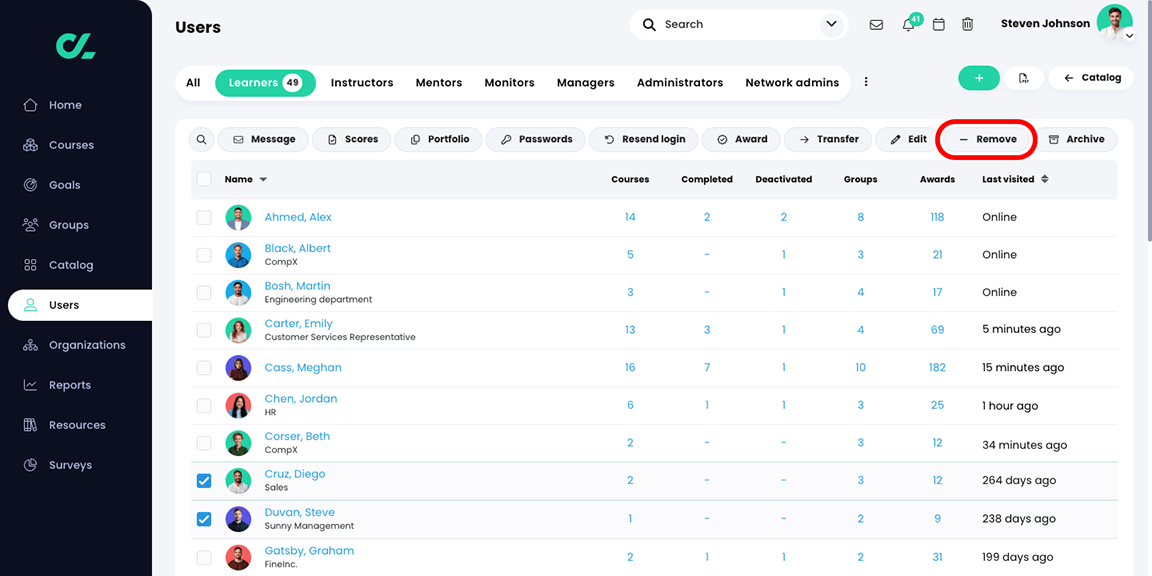Click the Remove button circled in red

coord(986,139)
